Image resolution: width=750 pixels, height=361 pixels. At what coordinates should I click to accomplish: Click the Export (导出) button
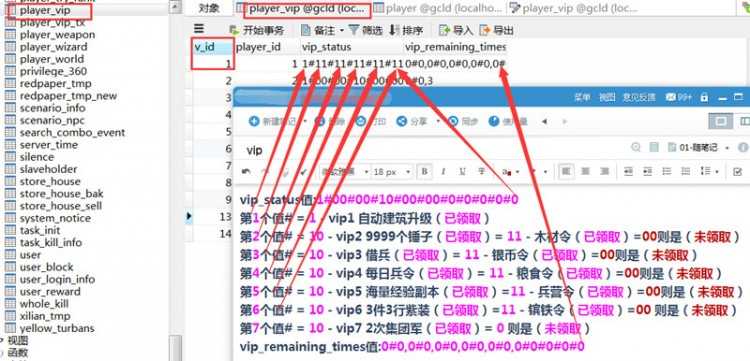click(496, 30)
